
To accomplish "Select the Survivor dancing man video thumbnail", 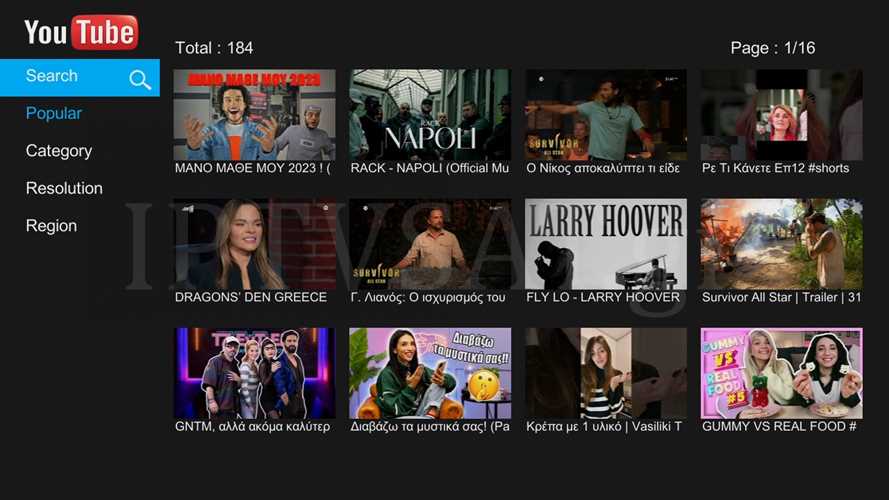I will (605, 115).
